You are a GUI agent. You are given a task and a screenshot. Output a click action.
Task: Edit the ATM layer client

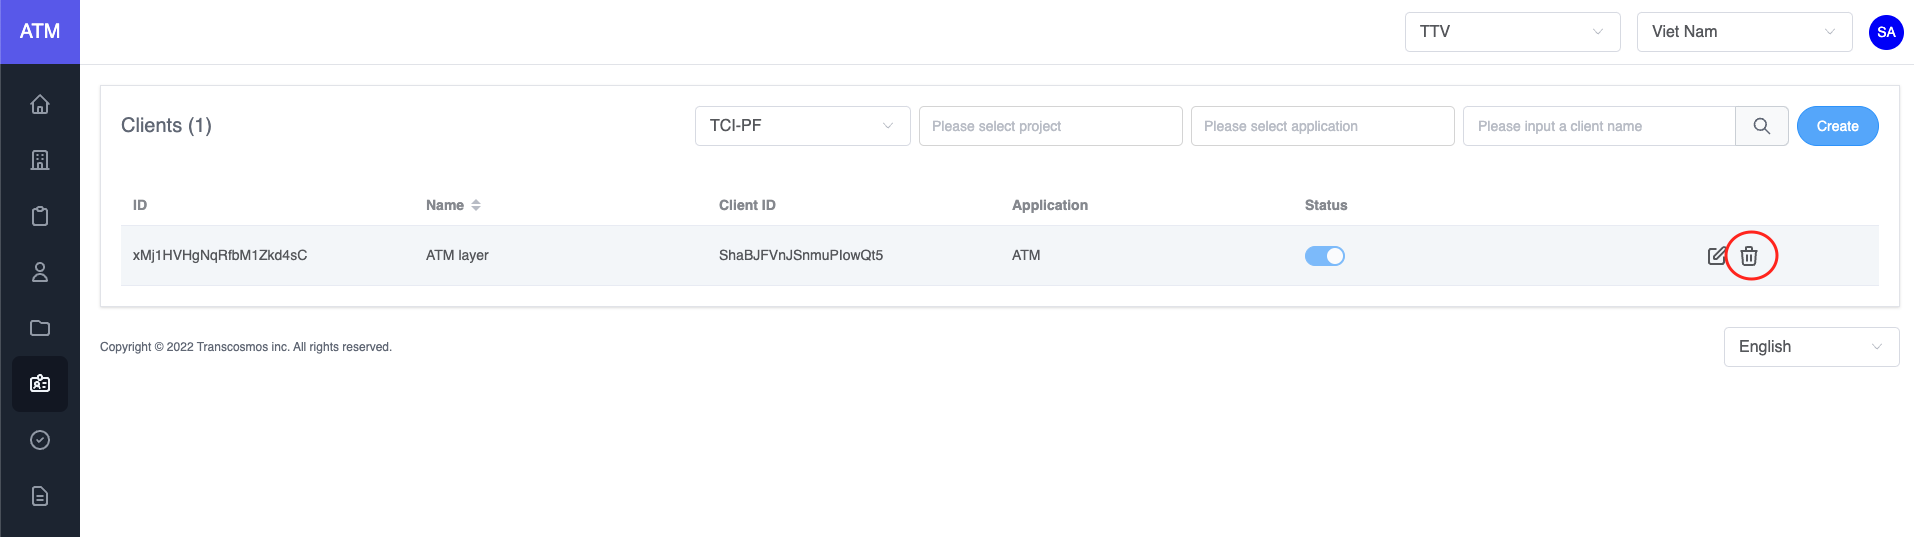coord(1716,256)
